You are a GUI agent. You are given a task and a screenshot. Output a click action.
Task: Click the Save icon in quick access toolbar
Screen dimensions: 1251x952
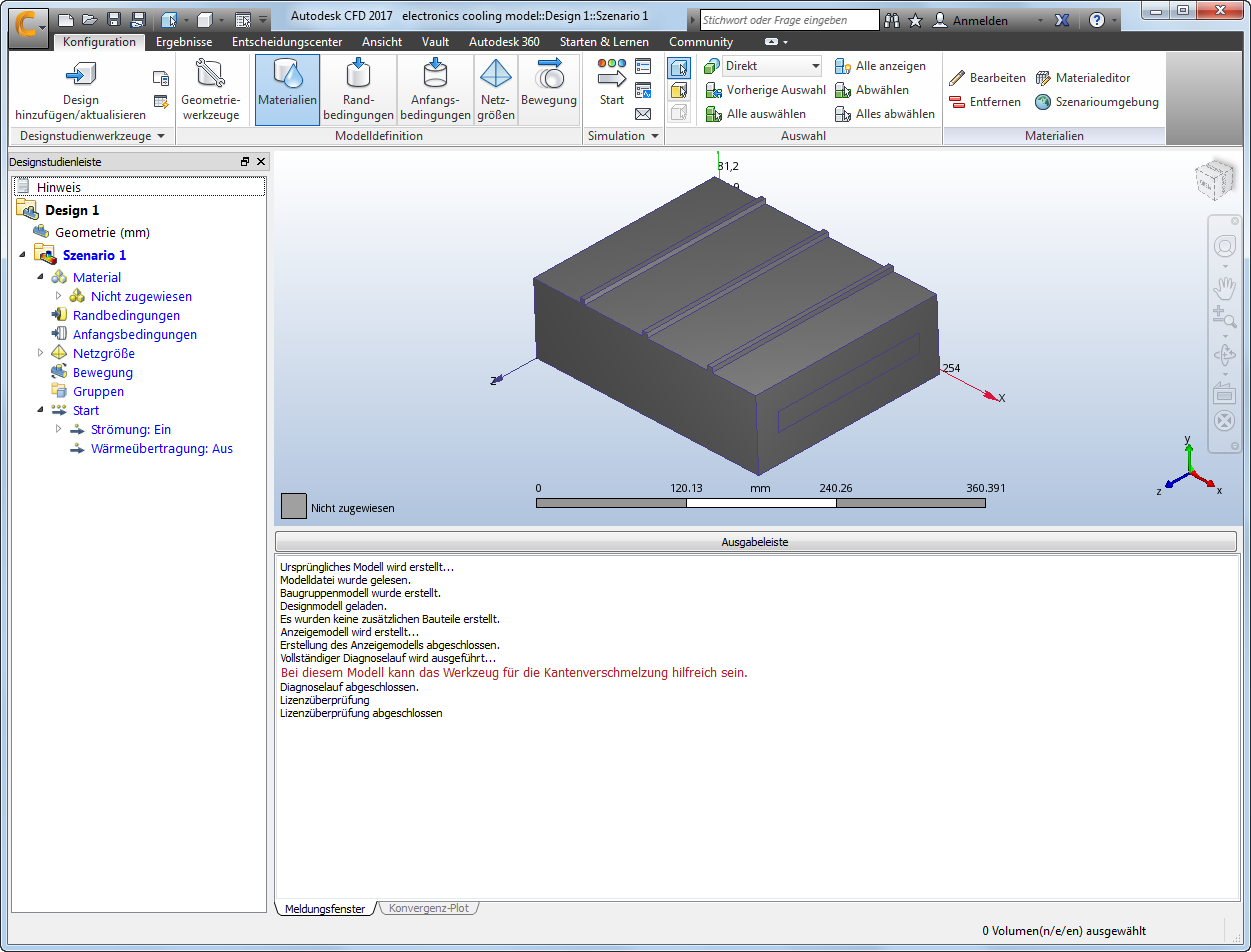113,19
